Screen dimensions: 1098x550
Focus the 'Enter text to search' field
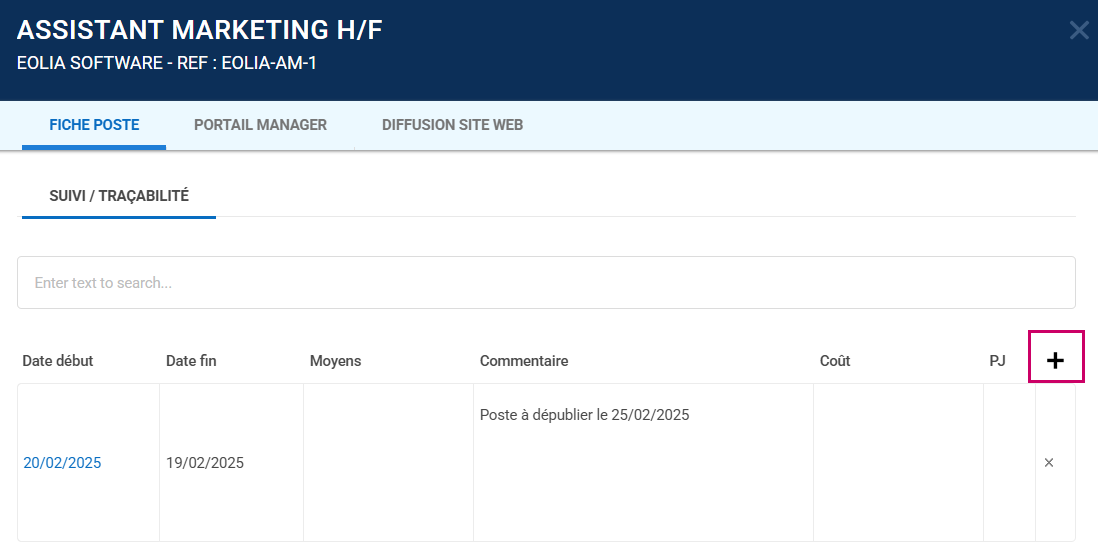[546, 283]
